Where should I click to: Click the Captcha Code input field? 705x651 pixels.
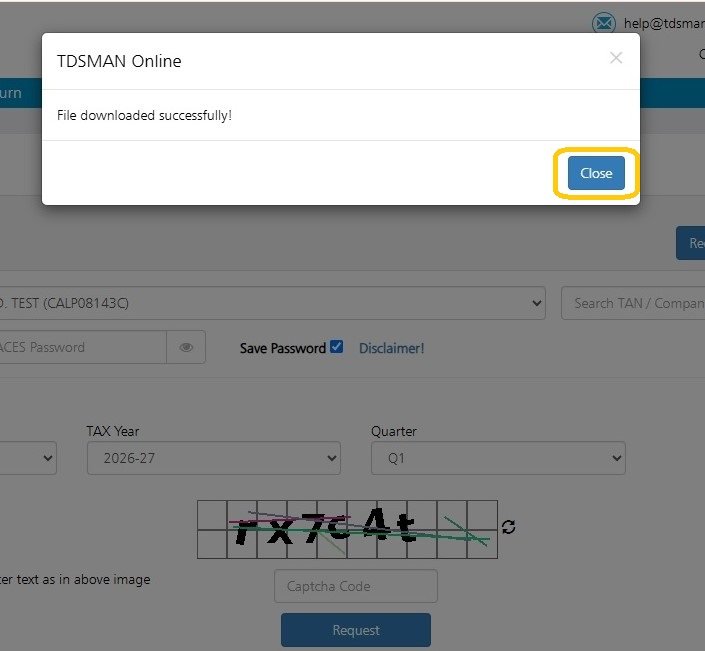[x=356, y=586]
